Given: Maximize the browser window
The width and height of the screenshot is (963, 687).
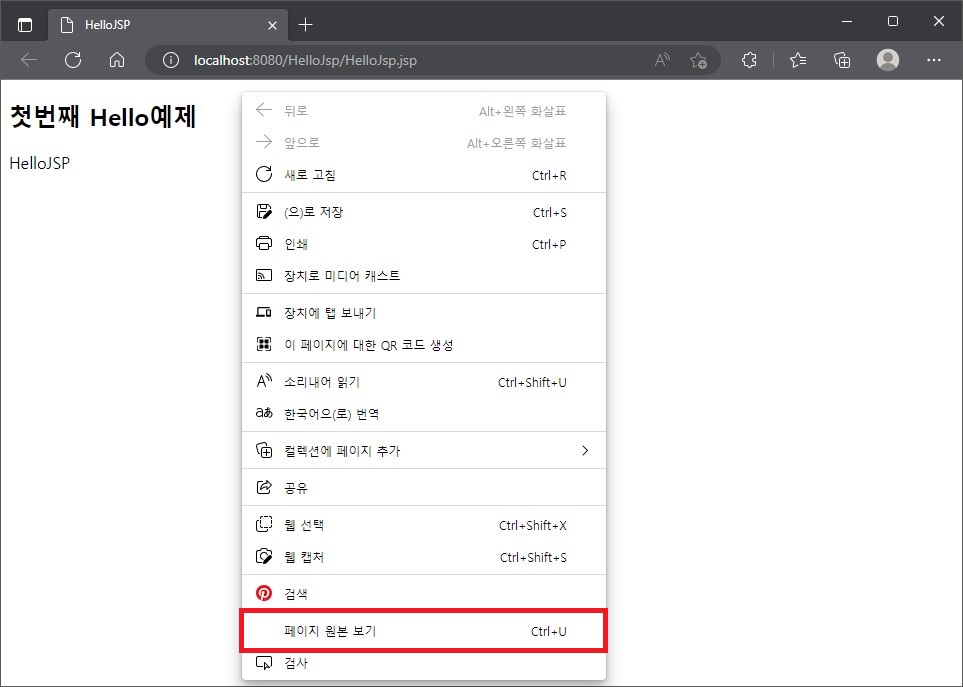Looking at the screenshot, I should [893, 21].
